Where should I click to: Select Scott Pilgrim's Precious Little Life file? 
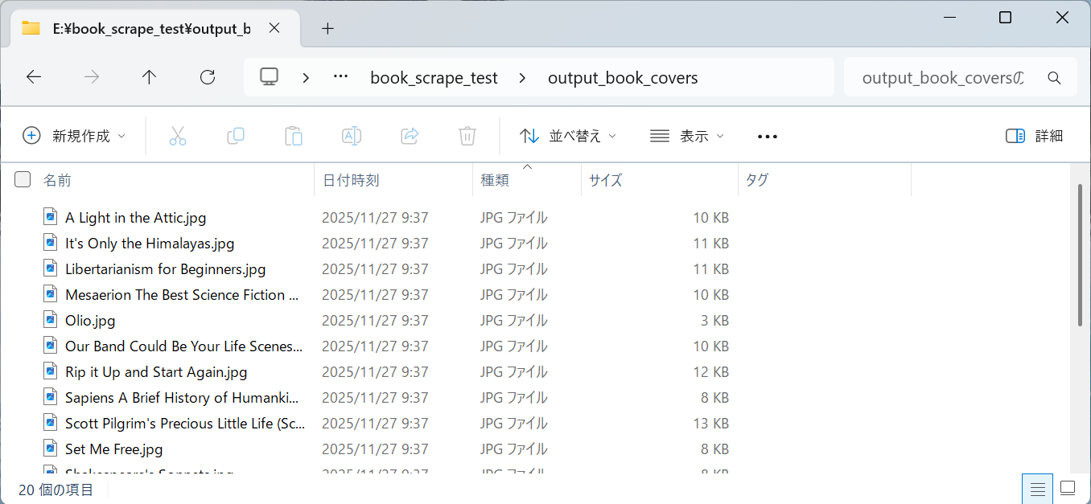click(x=184, y=423)
